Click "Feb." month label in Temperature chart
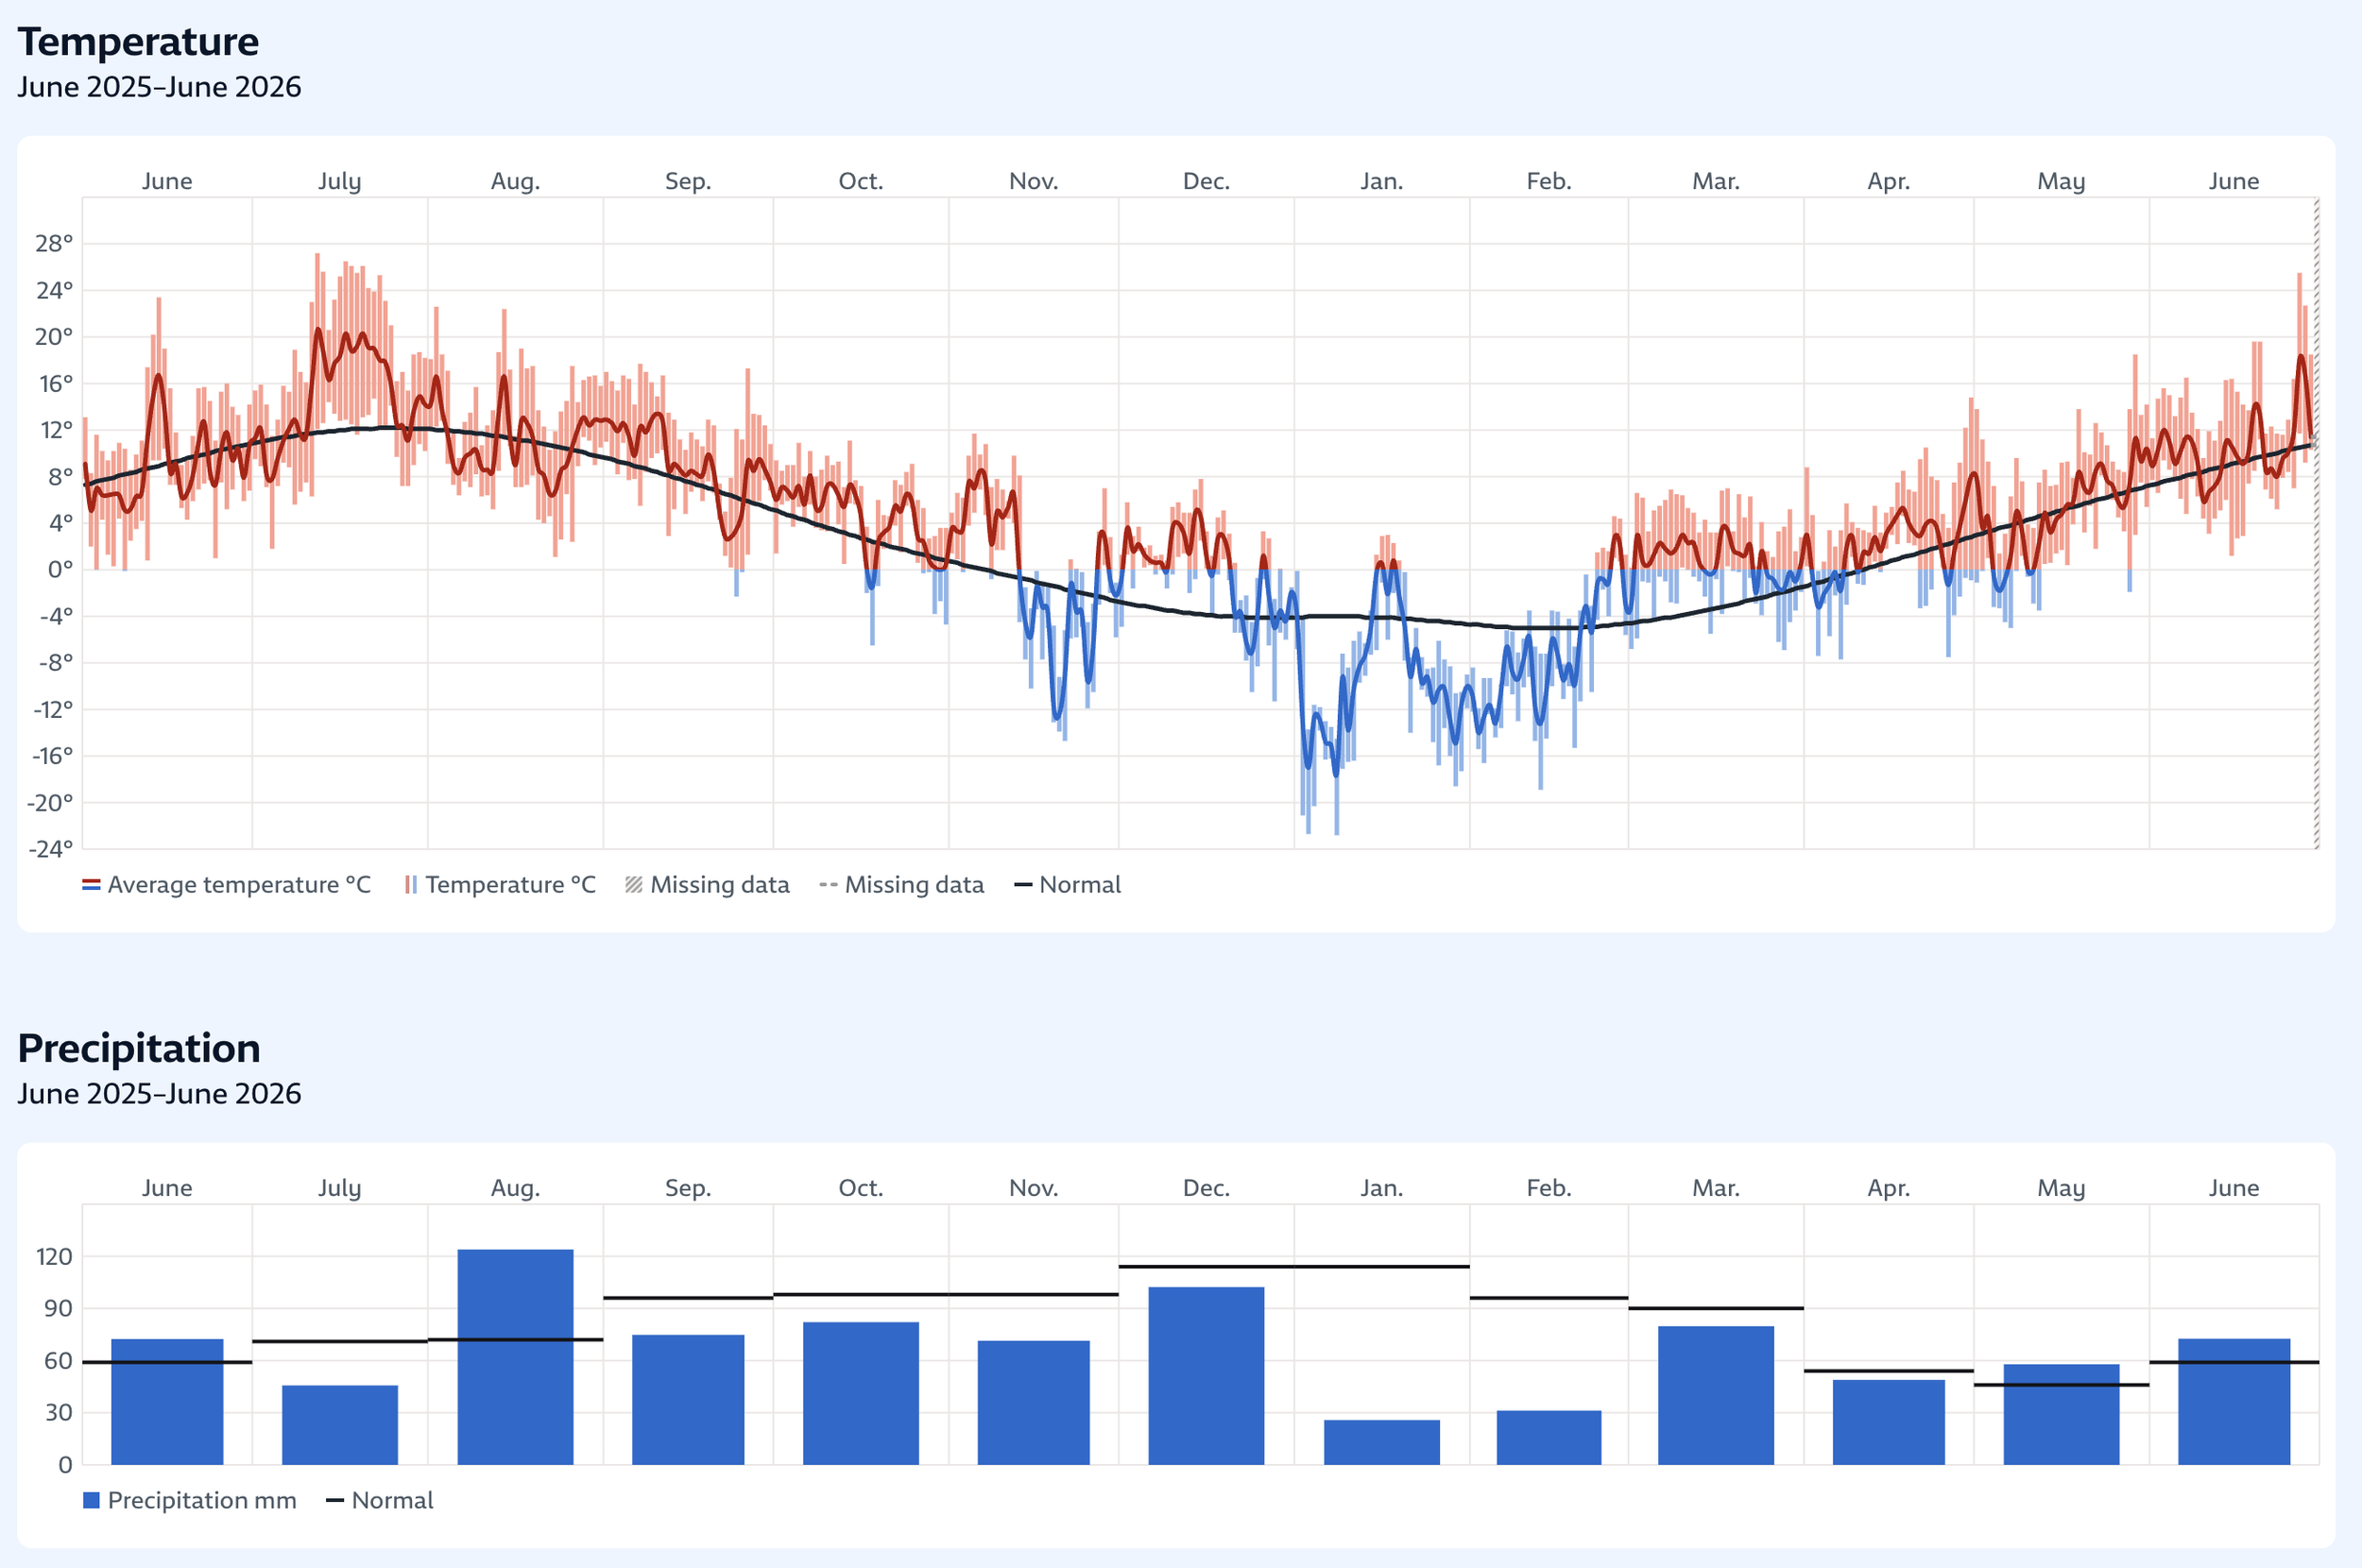The image size is (2362, 1568). [x=1549, y=181]
